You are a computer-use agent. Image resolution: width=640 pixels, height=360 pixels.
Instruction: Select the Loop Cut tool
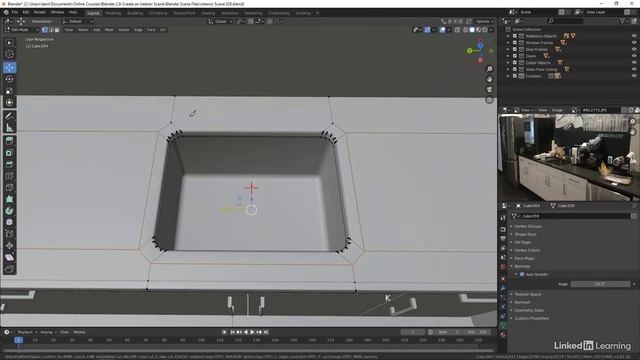tap(9, 176)
